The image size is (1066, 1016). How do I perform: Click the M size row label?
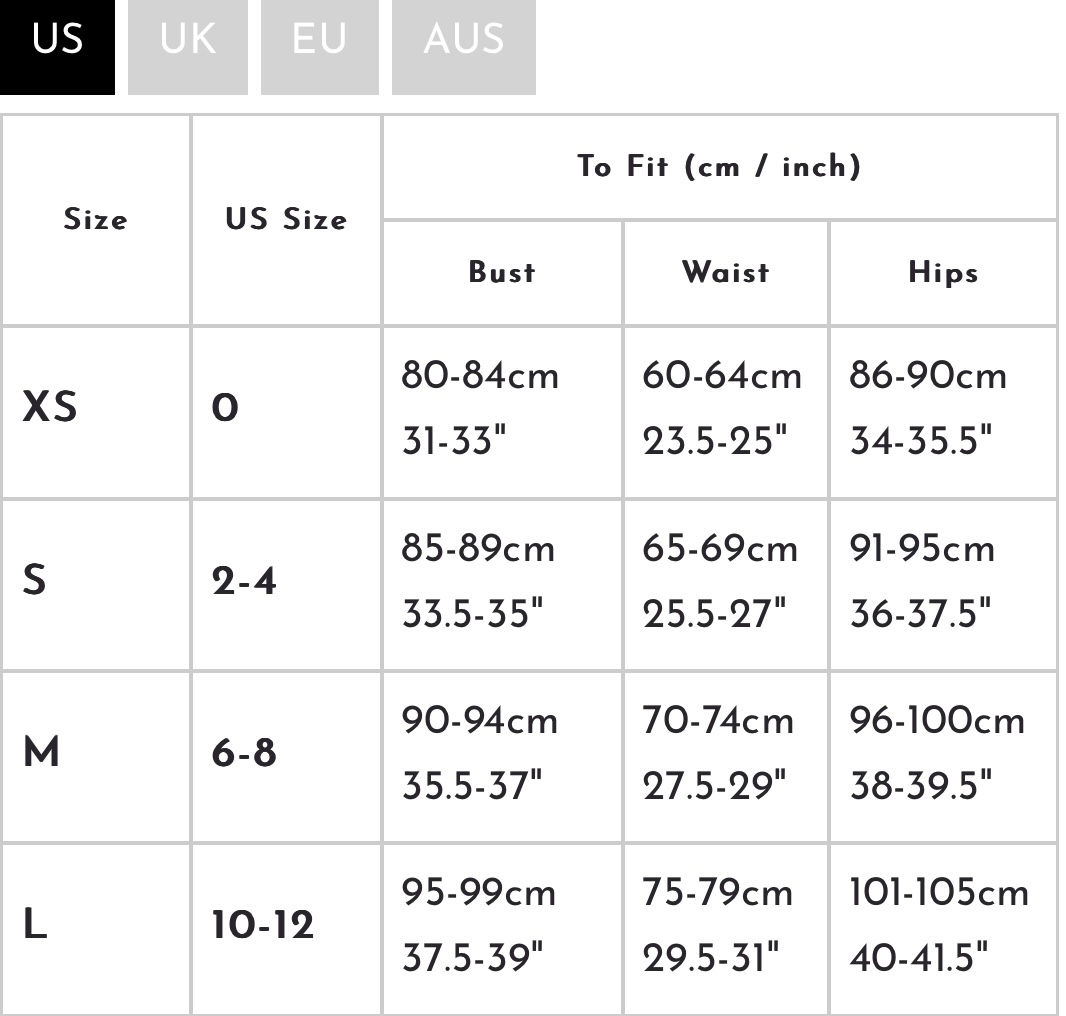pyautogui.click(x=42, y=752)
